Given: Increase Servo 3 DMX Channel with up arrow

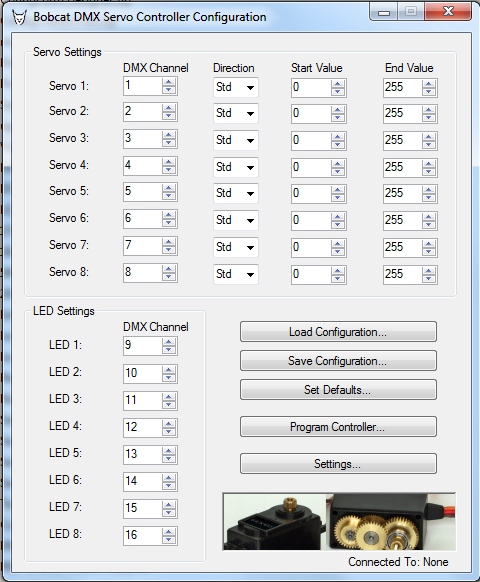Looking at the screenshot, I should point(169,135).
